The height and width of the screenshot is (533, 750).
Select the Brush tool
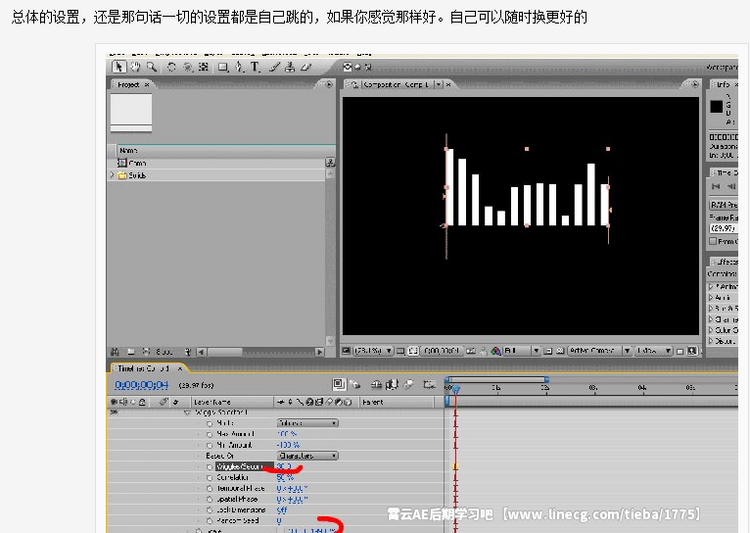coord(274,67)
